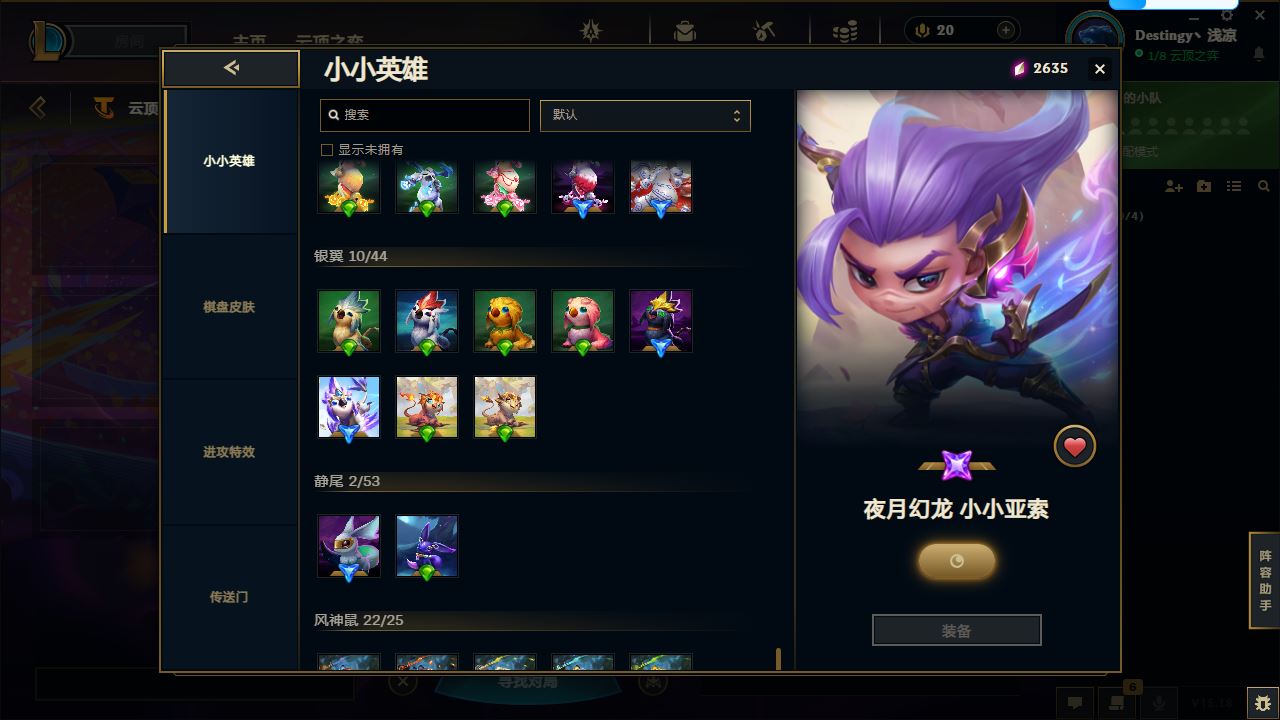The width and height of the screenshot is (1280, 720).
Task: Select the purple lightning 银翼 thumbnail
Action: (661, 321)
